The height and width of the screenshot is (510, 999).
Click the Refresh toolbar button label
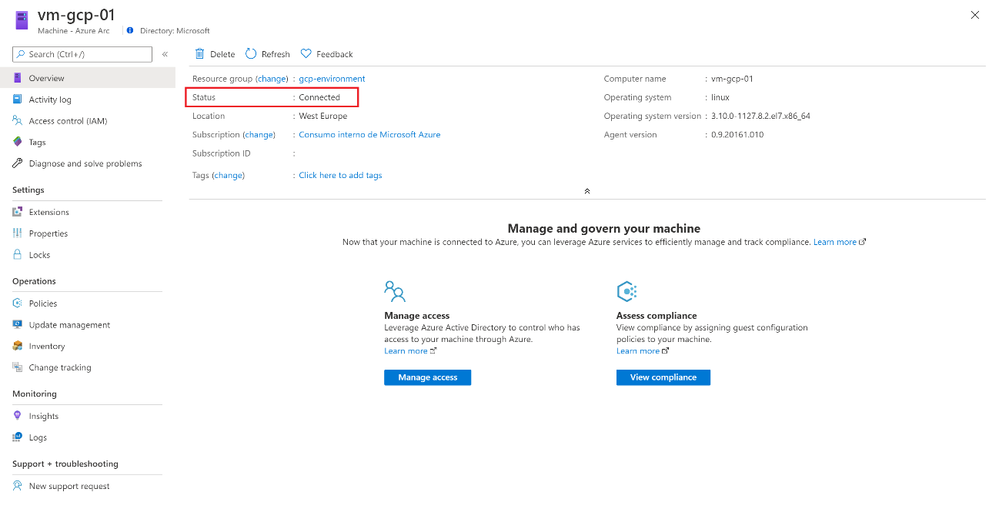(x=275, y=54)
